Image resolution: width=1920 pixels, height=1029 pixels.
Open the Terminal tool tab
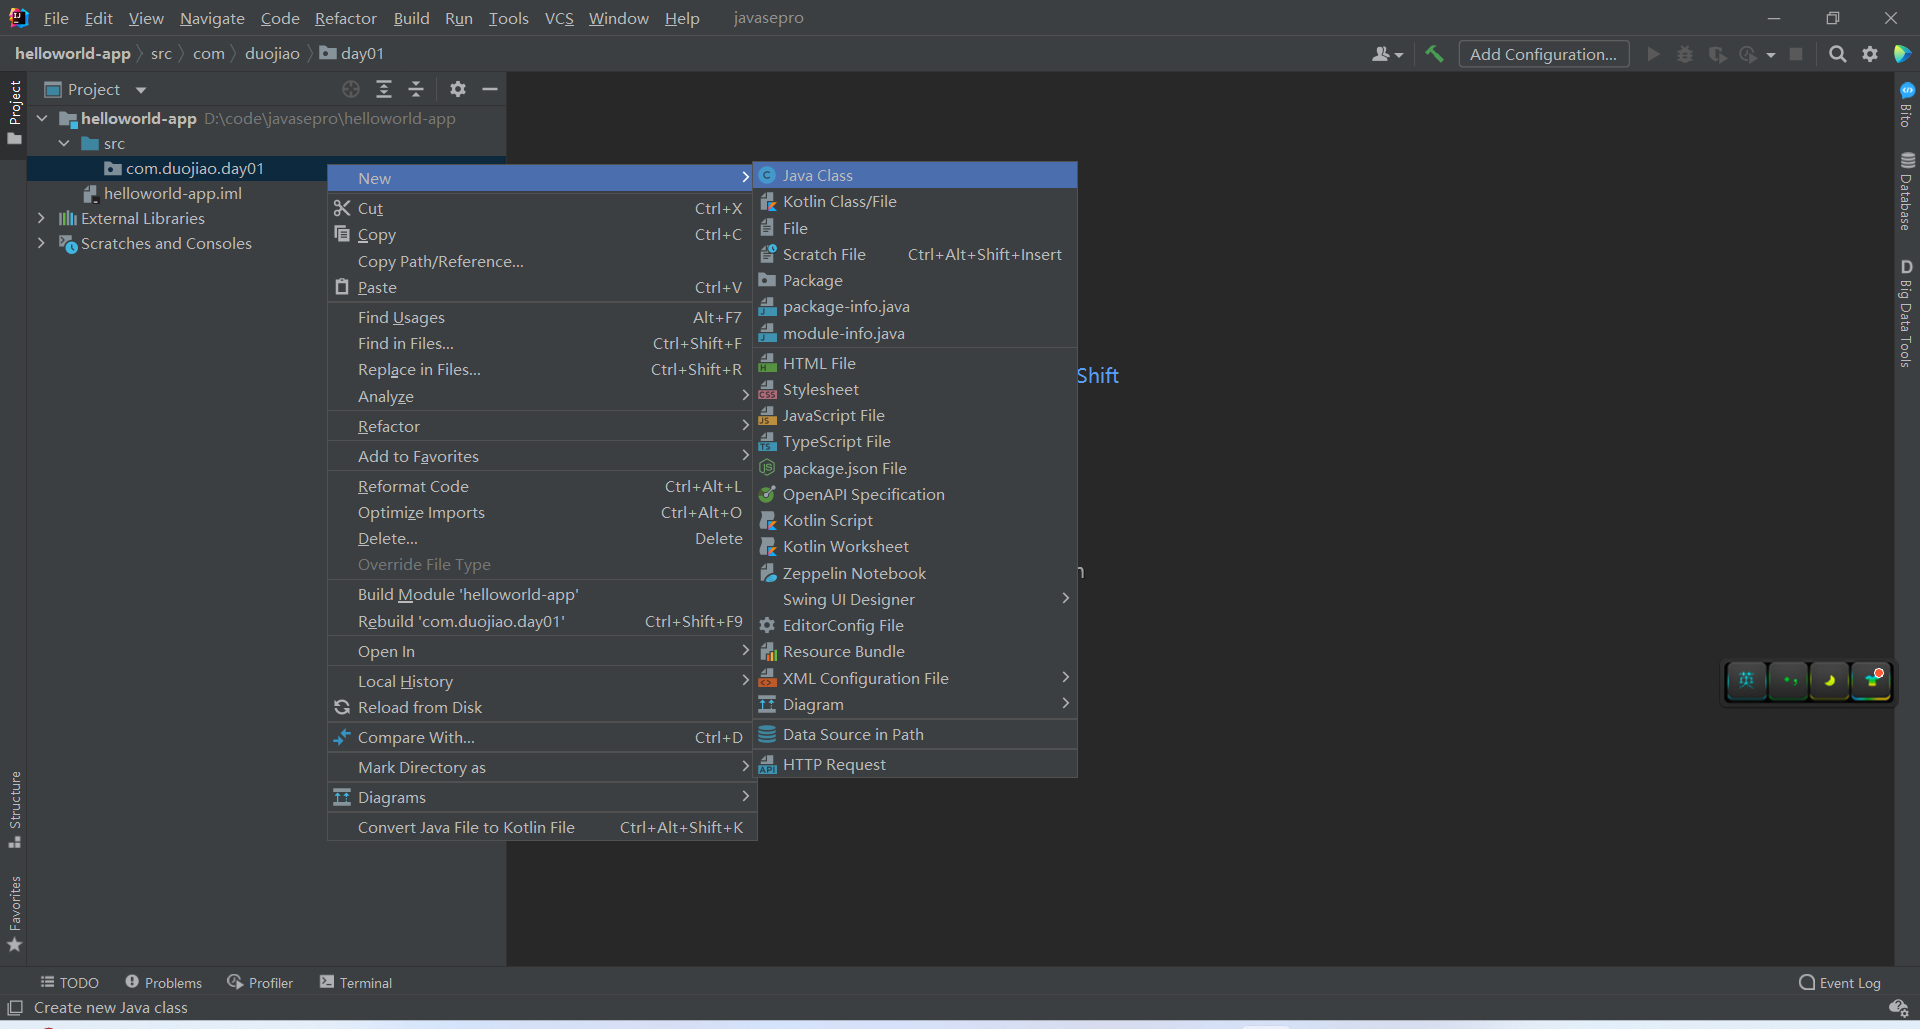click(x=356, y=983)
